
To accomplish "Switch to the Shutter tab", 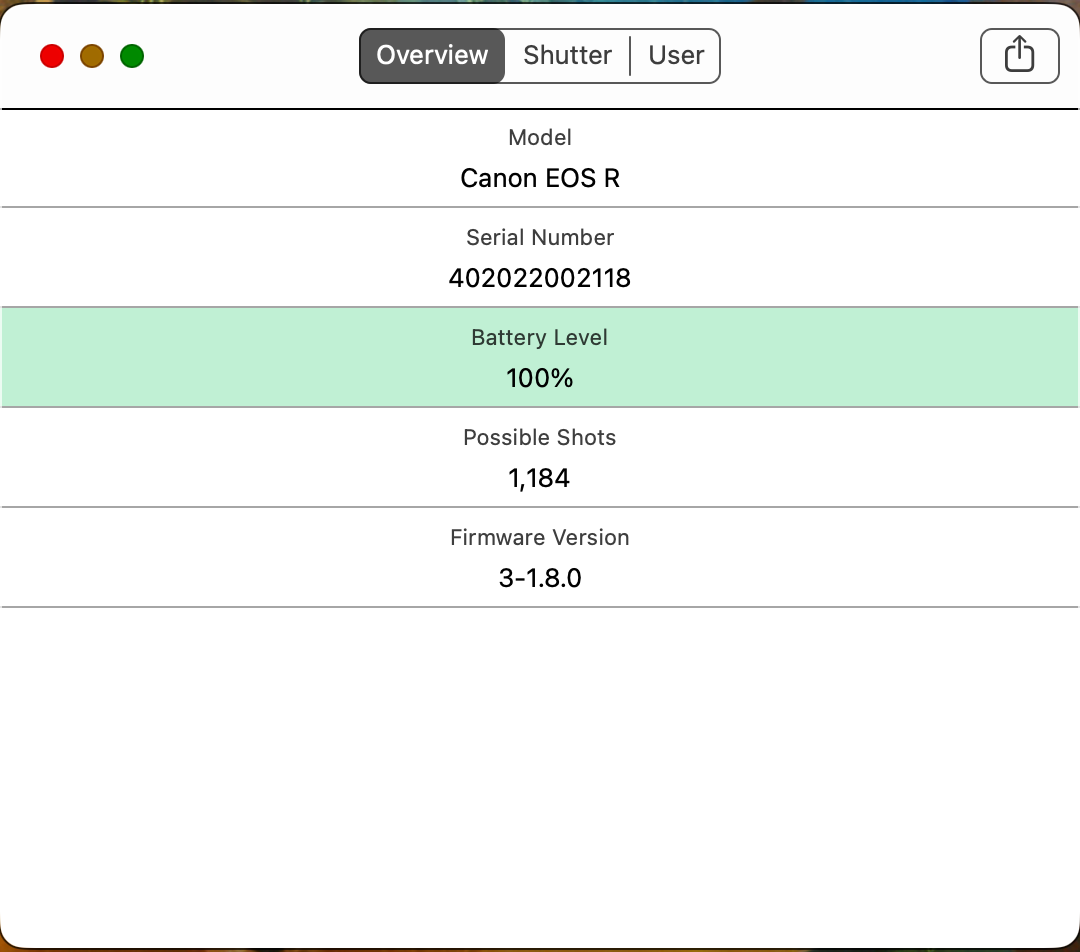I will pyautogui.click(x=568, y=56).
